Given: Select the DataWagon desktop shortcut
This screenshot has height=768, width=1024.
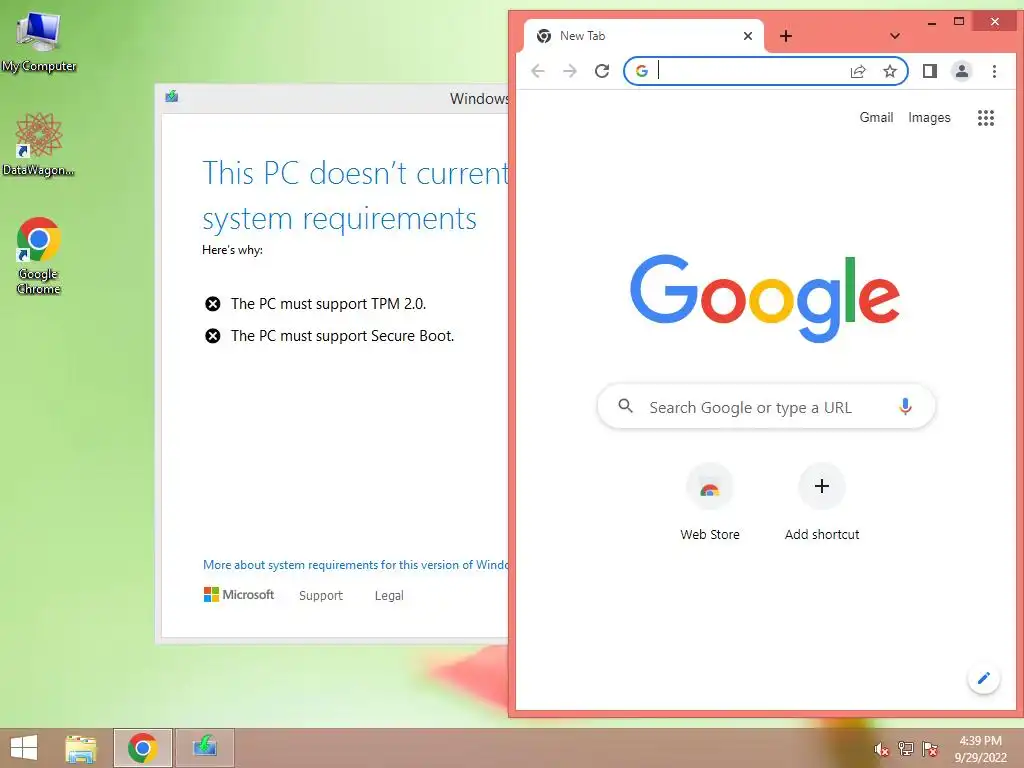Looking at the screenshot, I should point(39,145).
